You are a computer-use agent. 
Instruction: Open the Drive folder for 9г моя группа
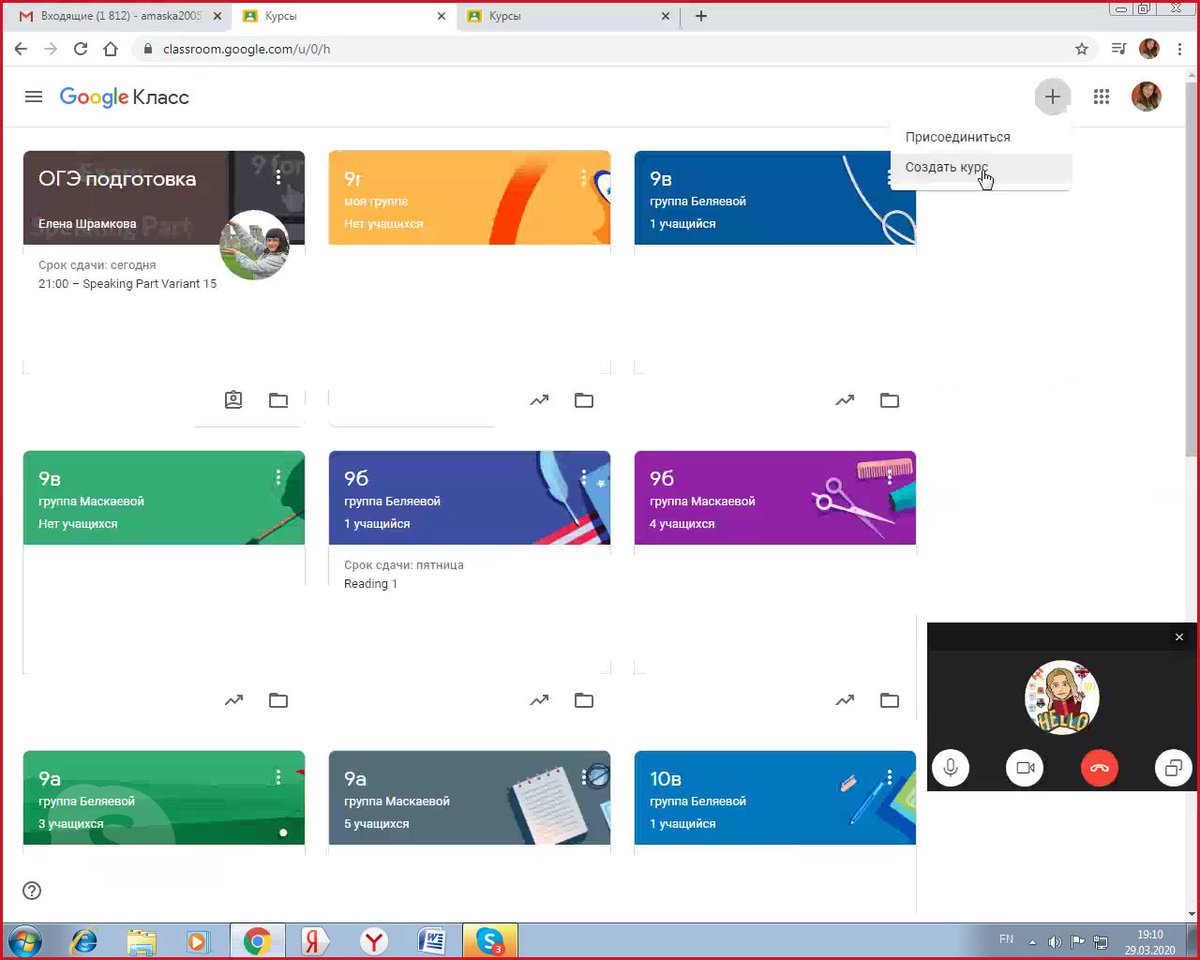coord(584,400)
